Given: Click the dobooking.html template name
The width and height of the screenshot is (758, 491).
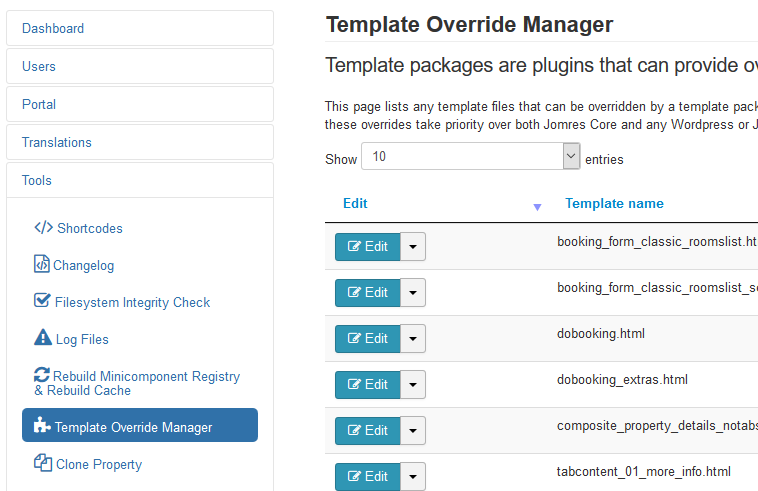Looking at the screenshot, I should (x=601, y=333).
